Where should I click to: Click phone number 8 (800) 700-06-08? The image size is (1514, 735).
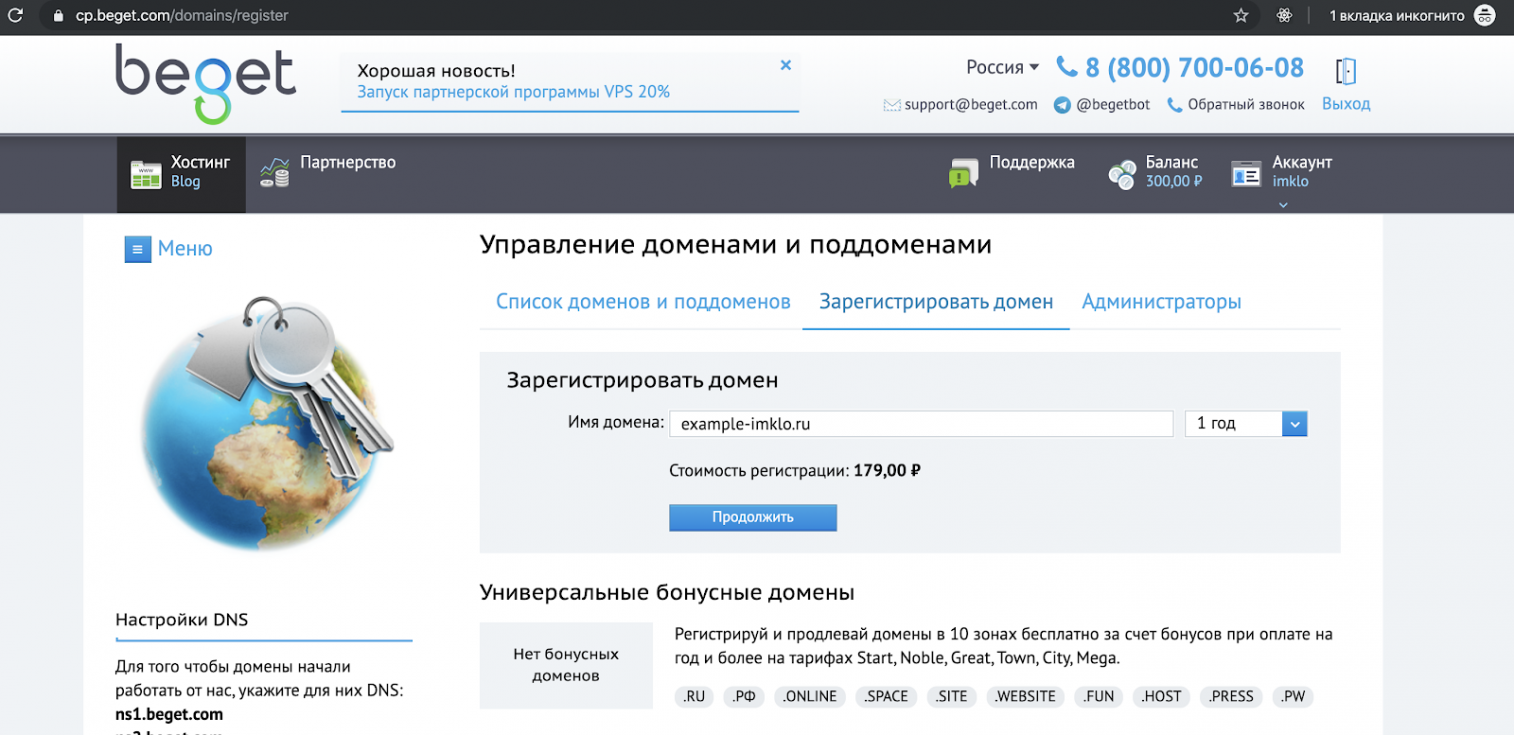pyautogui.click(x=1194, y=68)
